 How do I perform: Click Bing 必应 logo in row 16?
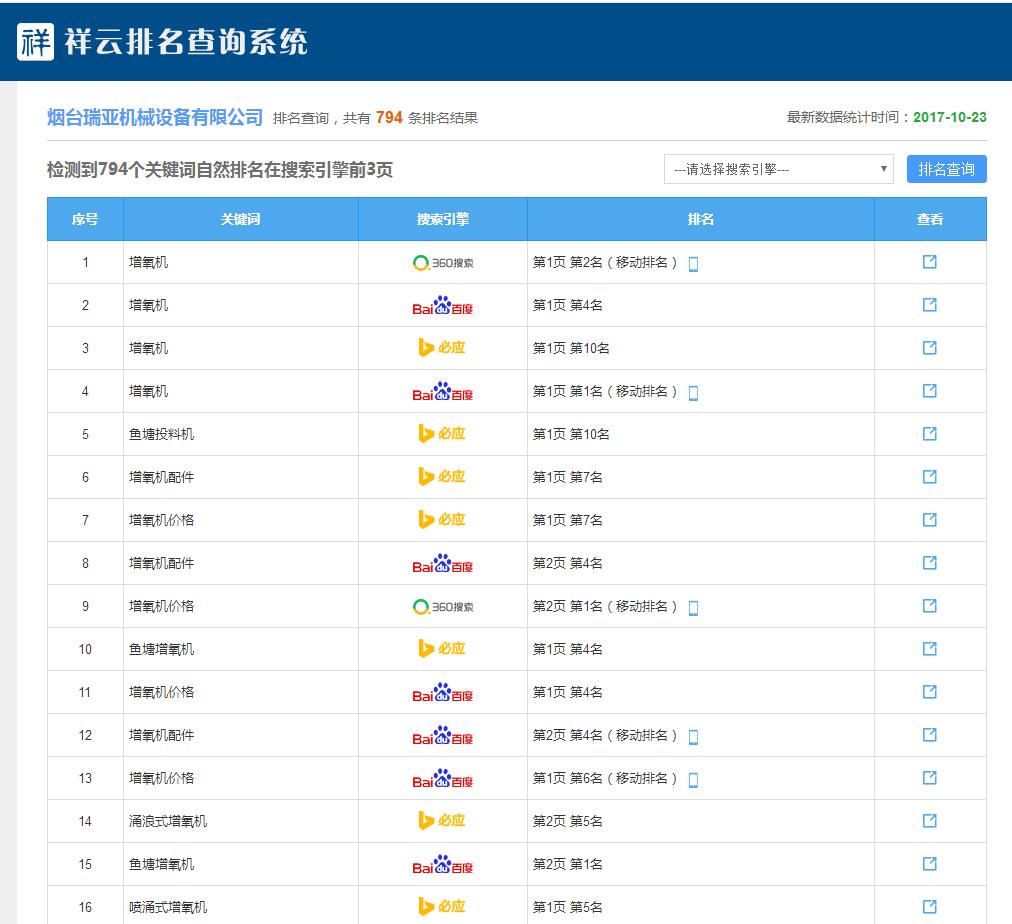pyautogui.click(x=442, y=907)
